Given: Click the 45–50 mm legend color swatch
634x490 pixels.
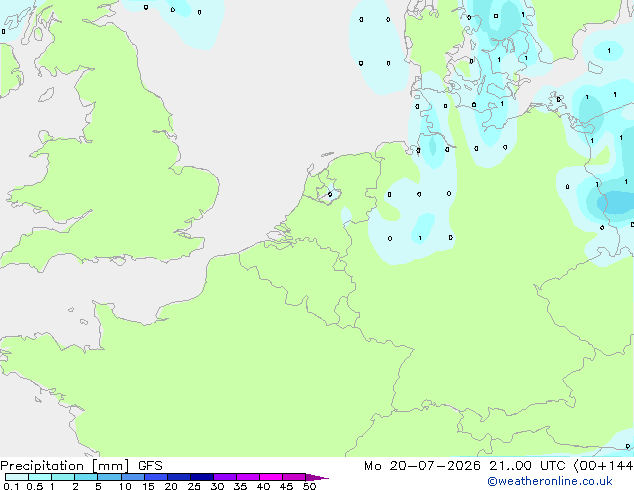Looking at the screenshot, I should [294, 477].
